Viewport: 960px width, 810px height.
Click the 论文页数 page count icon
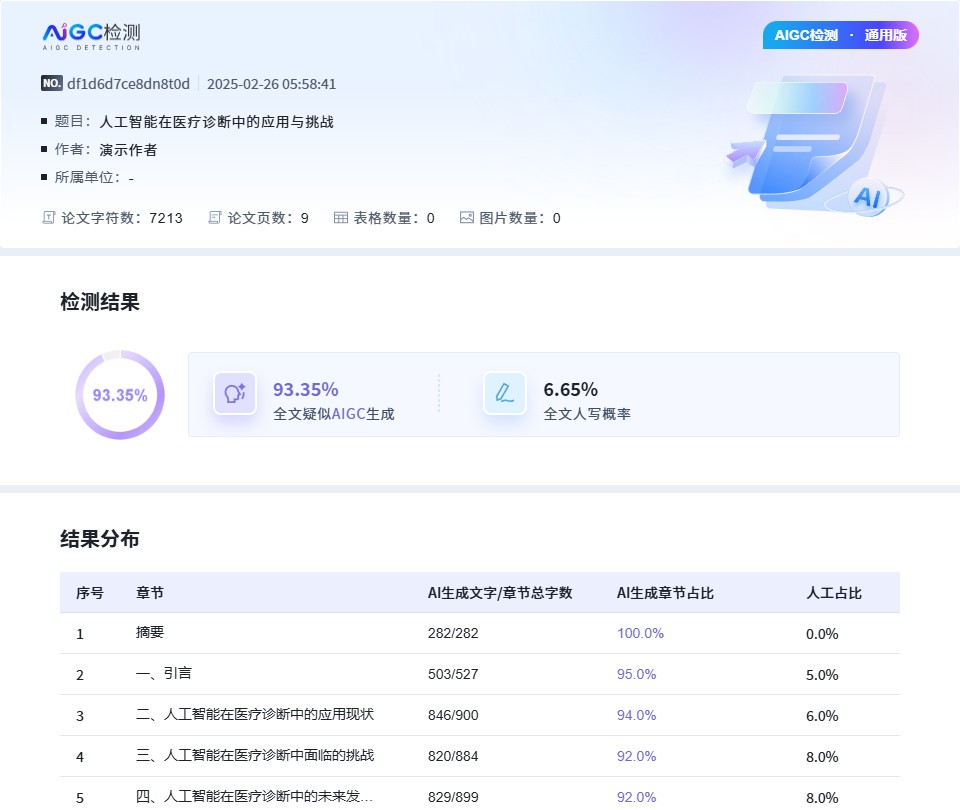[214, 218]
